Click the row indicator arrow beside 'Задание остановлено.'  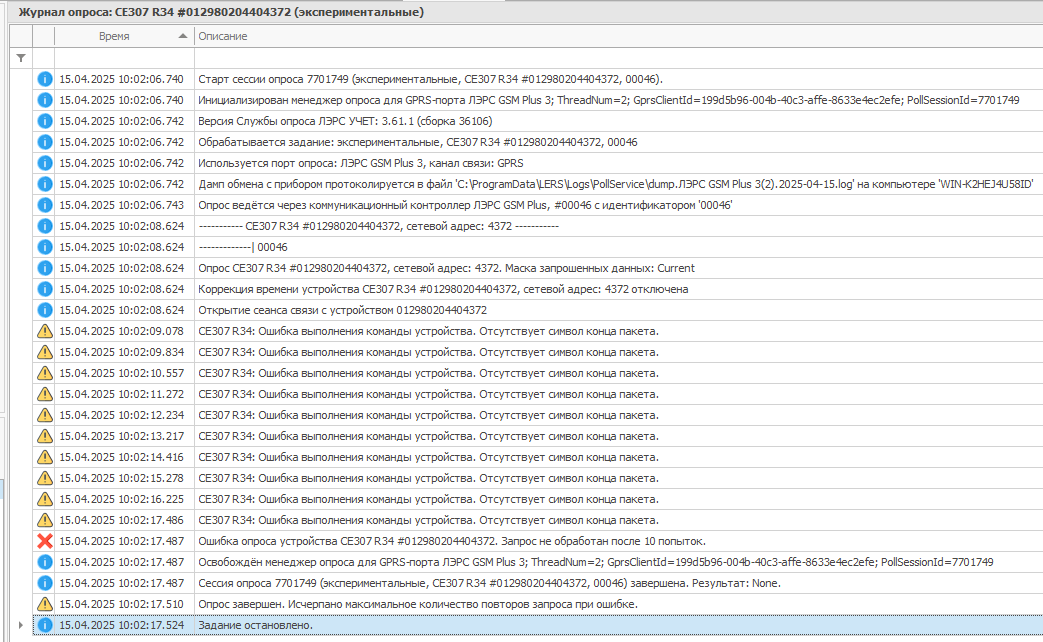pyautogui.click(x=21, y=625)
